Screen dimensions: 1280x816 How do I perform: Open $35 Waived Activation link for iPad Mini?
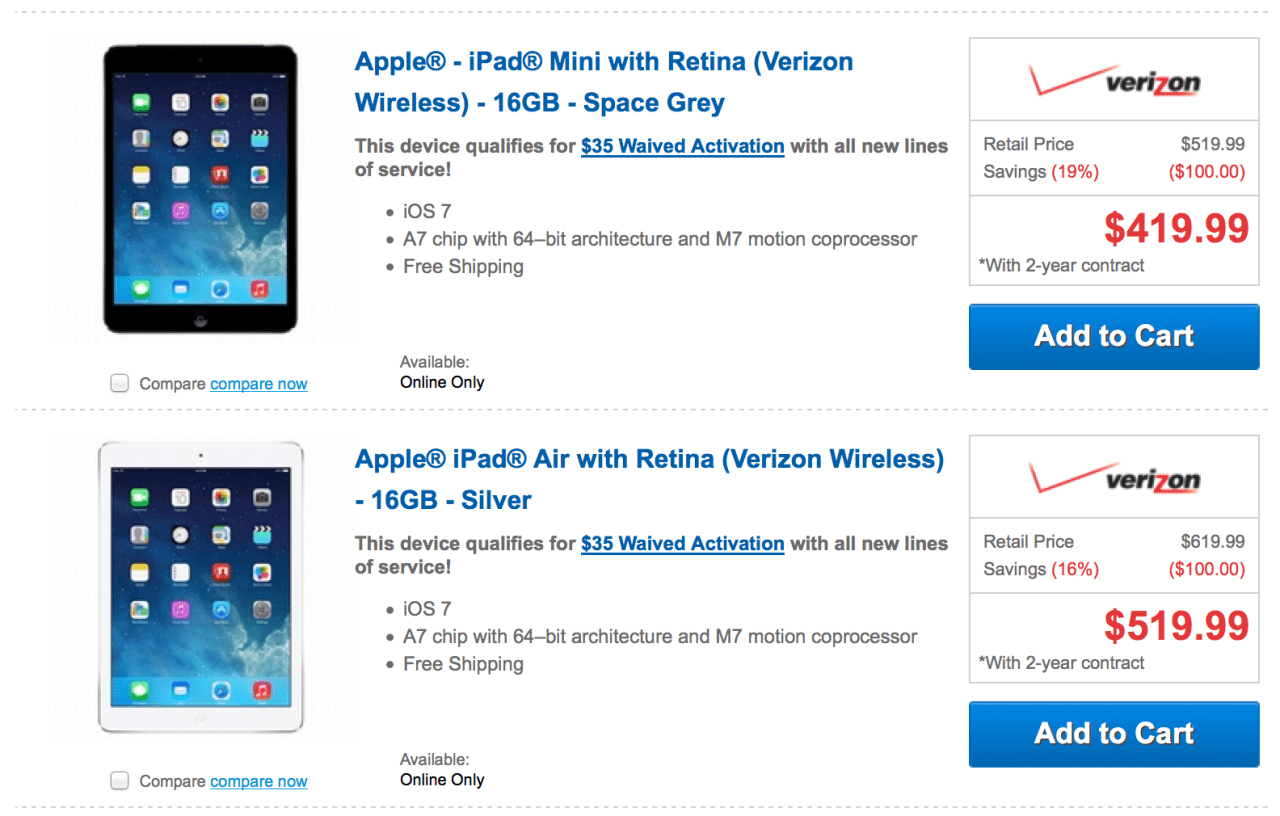(682, 146)
